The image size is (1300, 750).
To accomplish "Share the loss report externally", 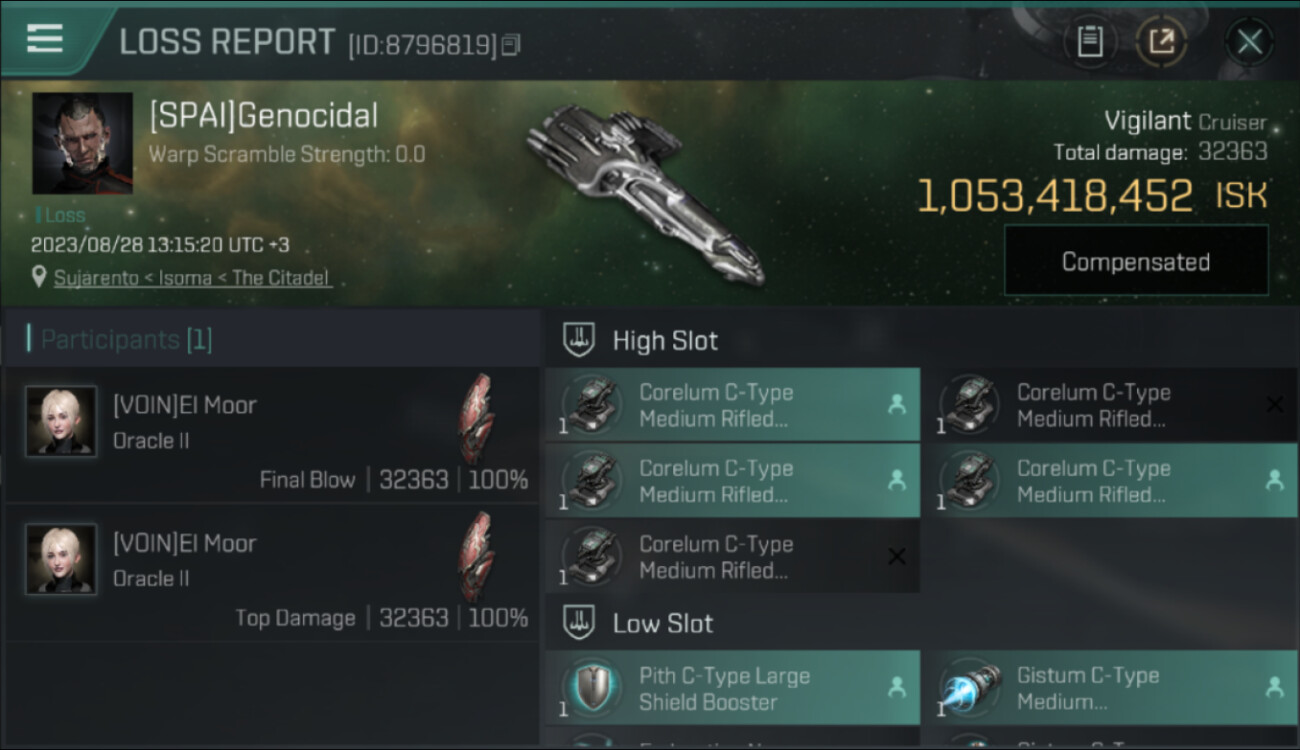I will click(x=1161, y=42).
